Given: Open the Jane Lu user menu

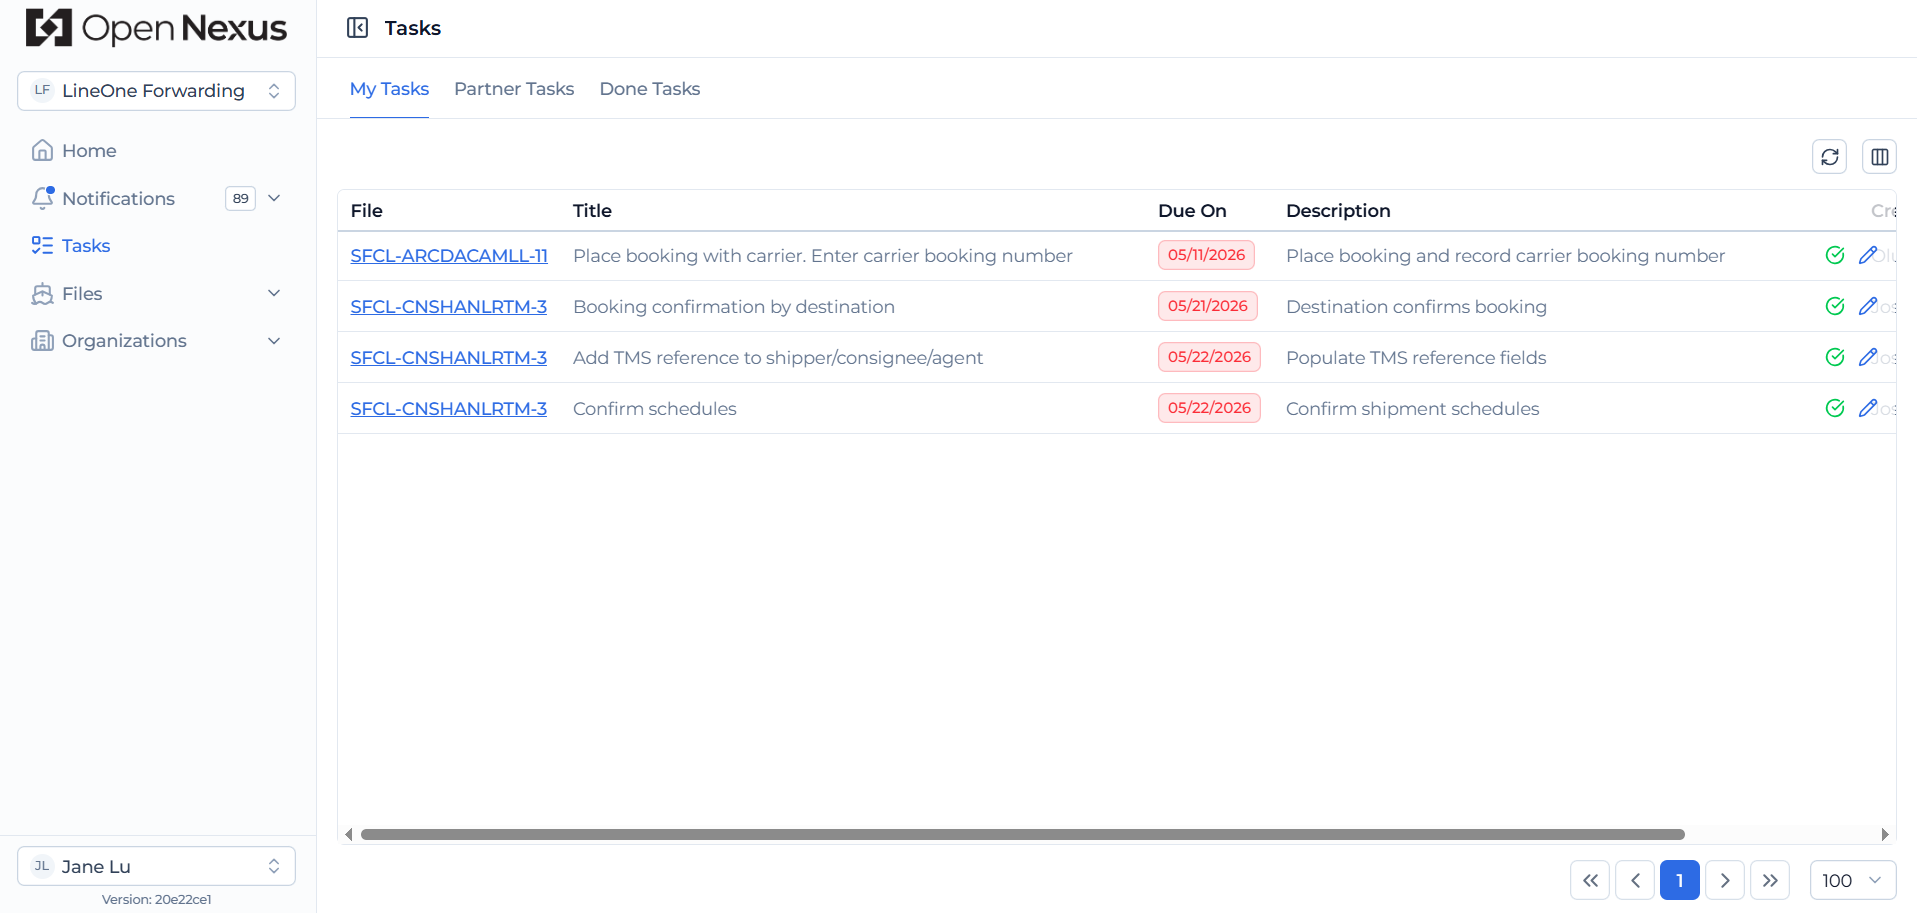Looking at the screenshot, I should 156,866.
